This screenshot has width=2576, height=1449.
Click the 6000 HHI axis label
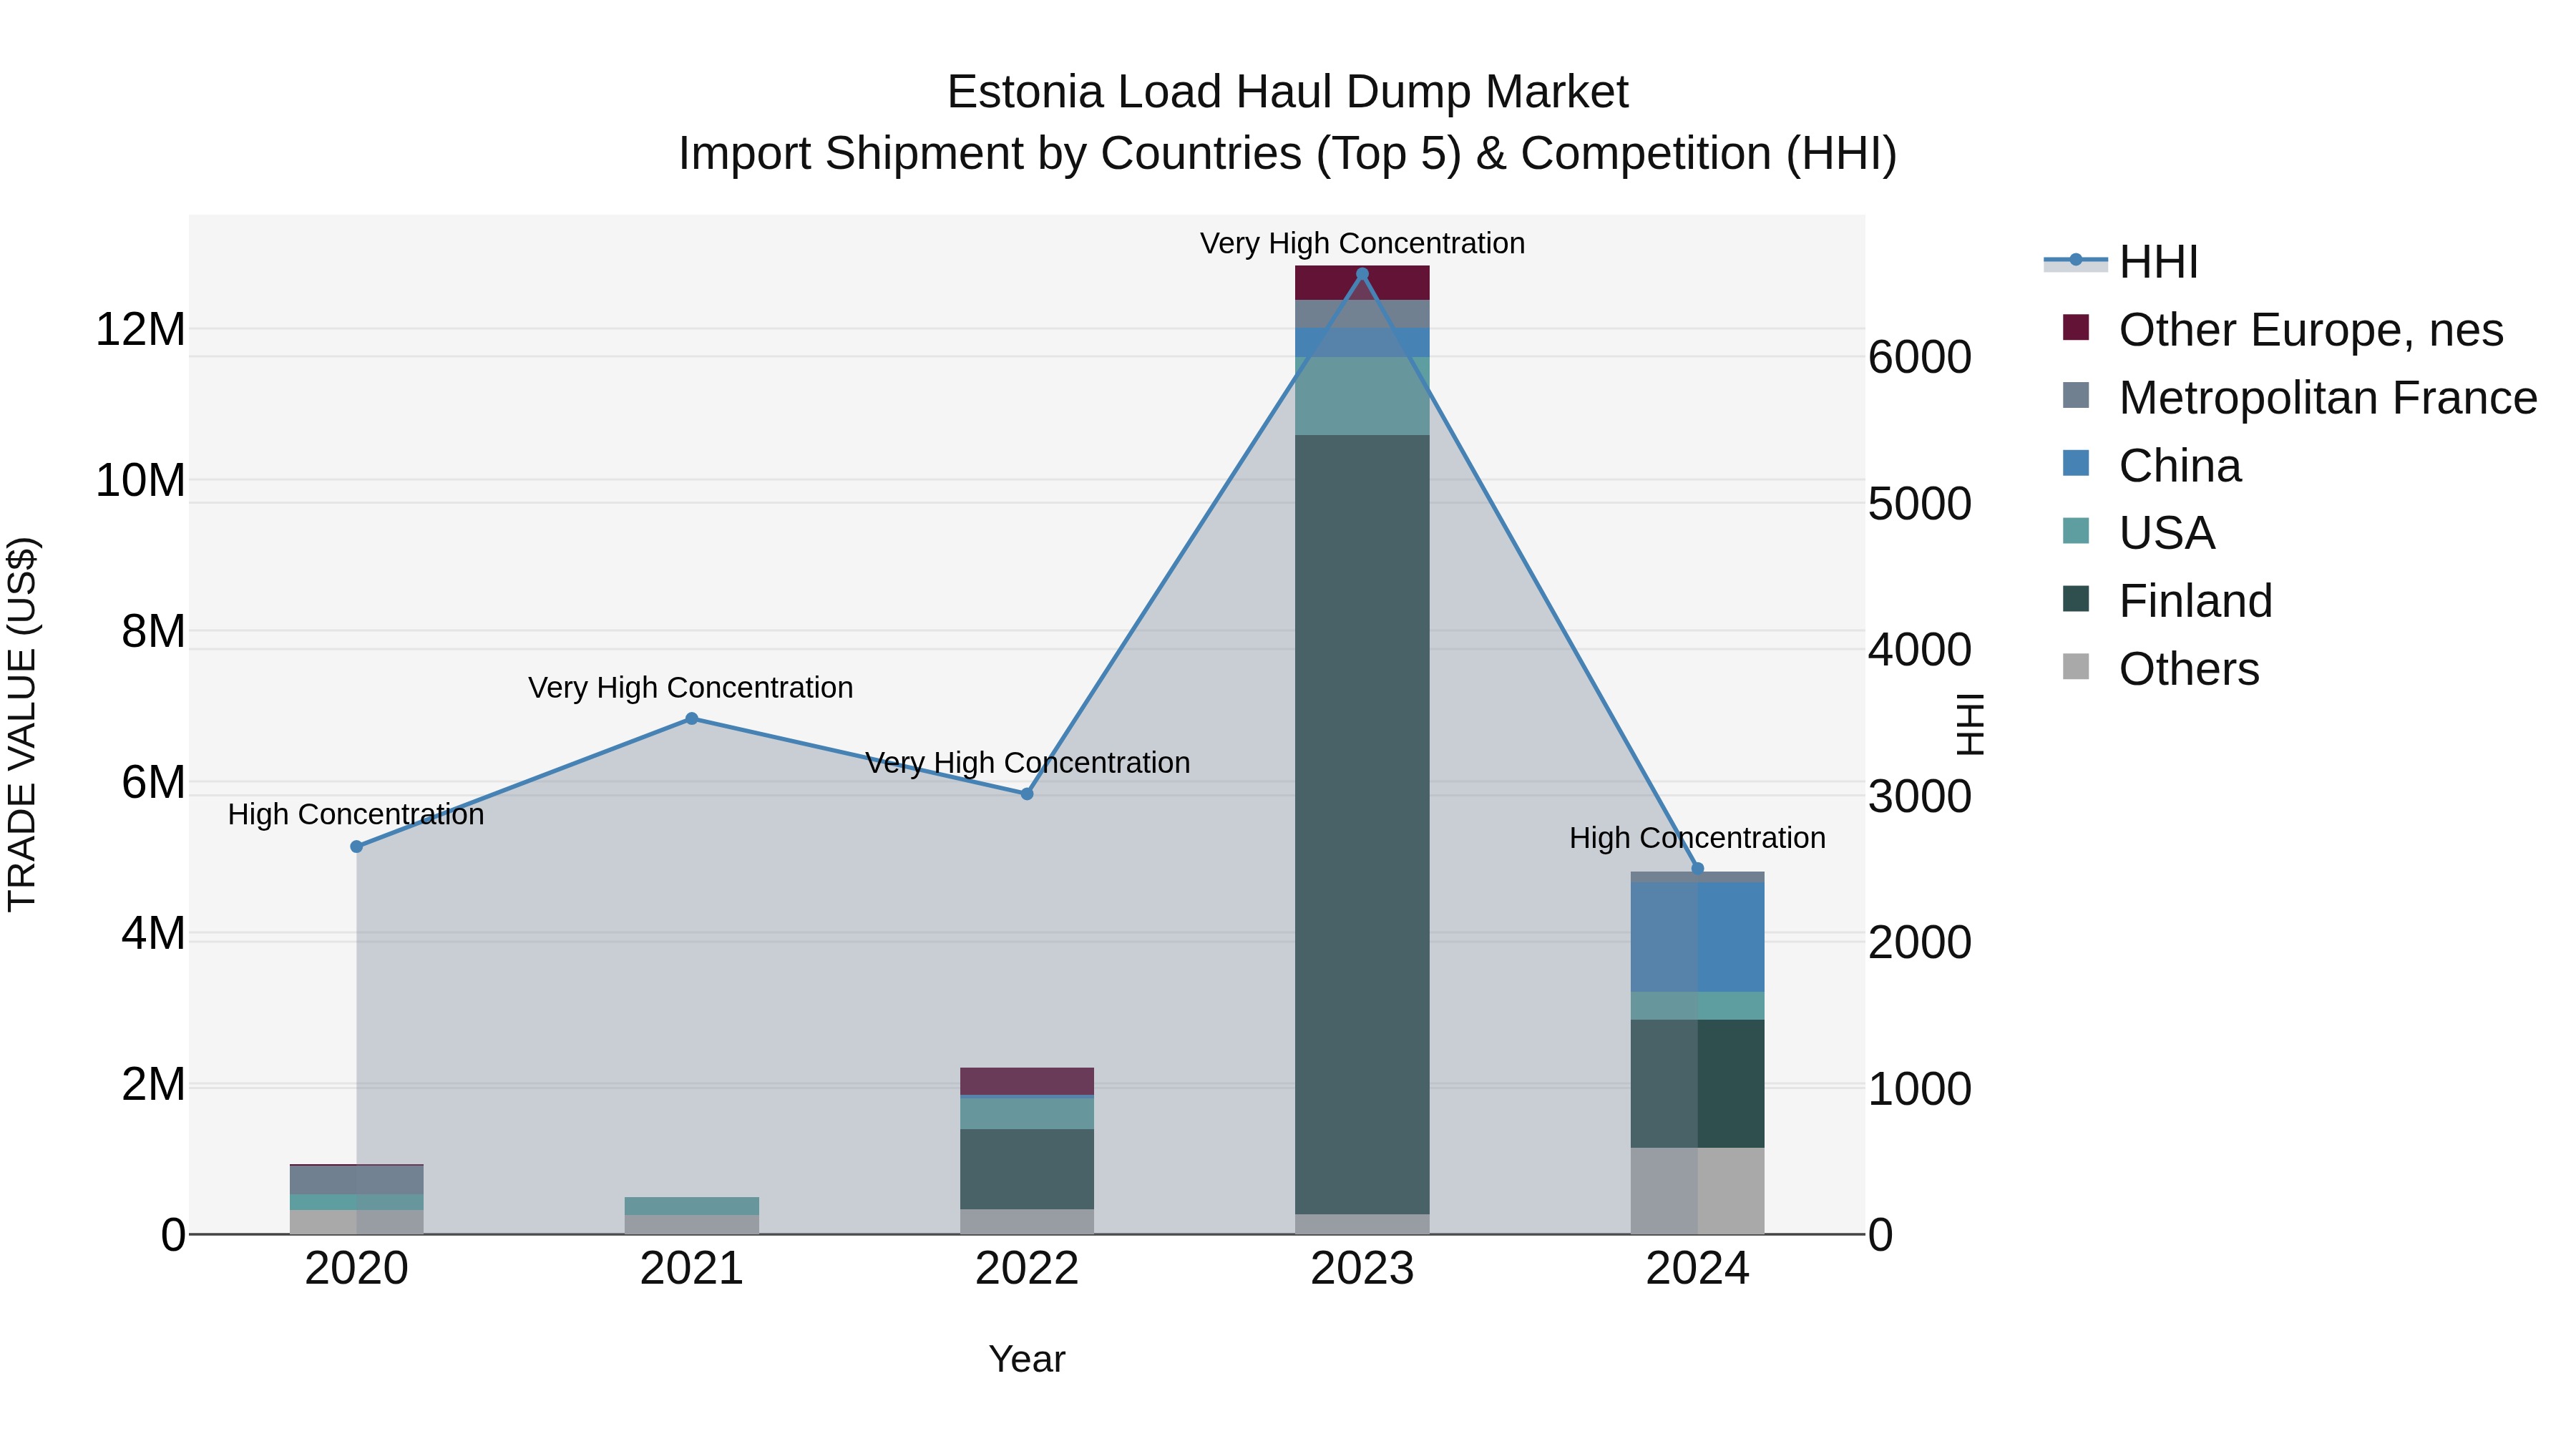1920,358
